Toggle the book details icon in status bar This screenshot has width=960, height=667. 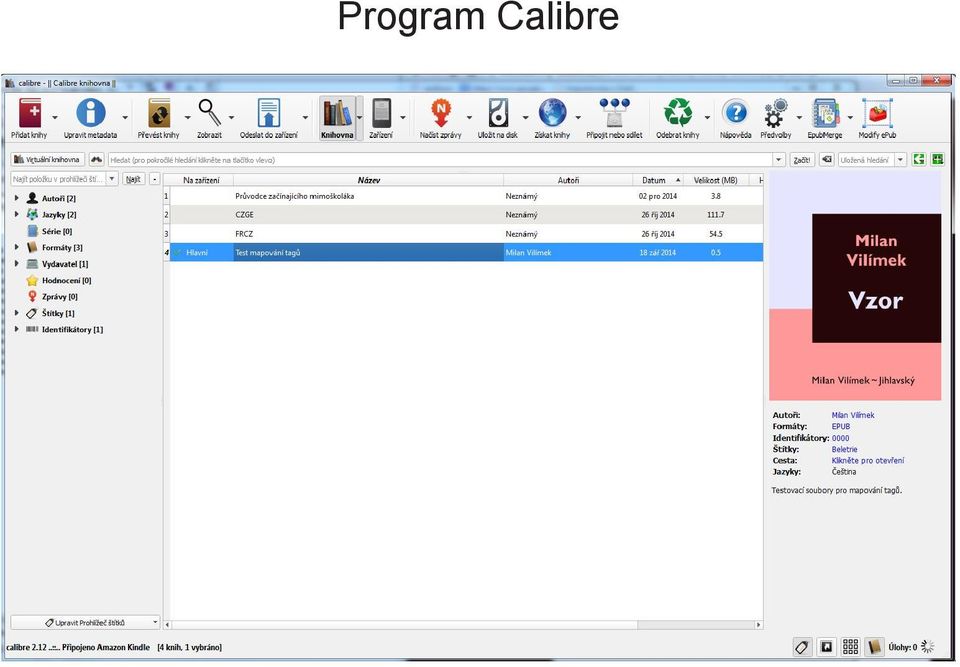tap(874, 647)
